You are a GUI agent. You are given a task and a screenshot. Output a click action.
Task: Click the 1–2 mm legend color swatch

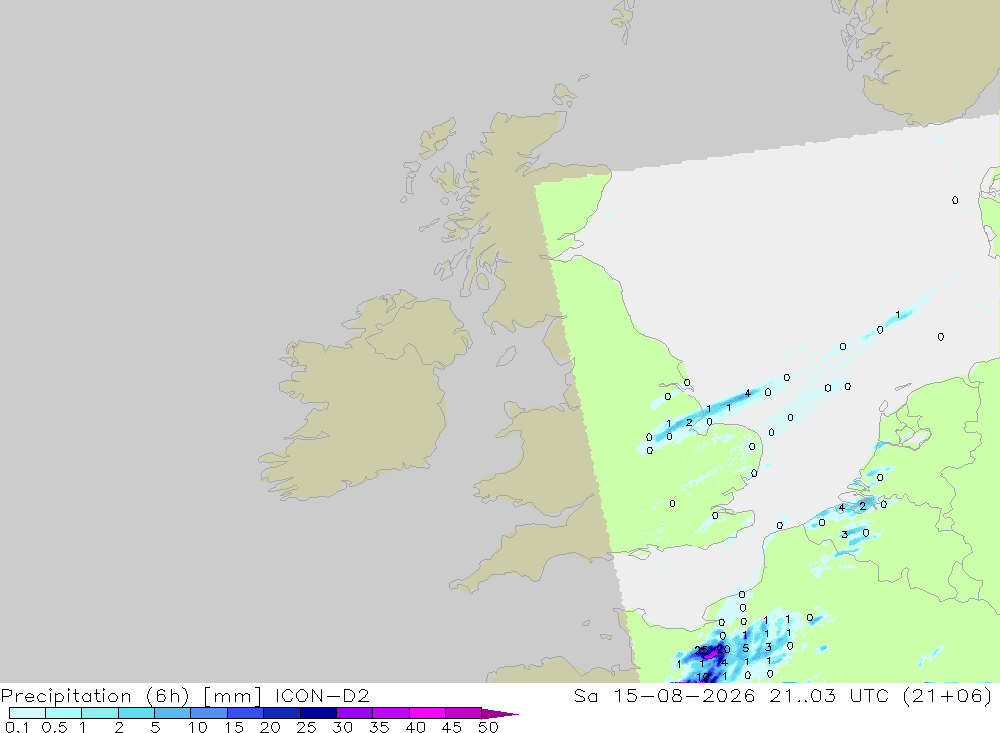[x=100, y=713]
